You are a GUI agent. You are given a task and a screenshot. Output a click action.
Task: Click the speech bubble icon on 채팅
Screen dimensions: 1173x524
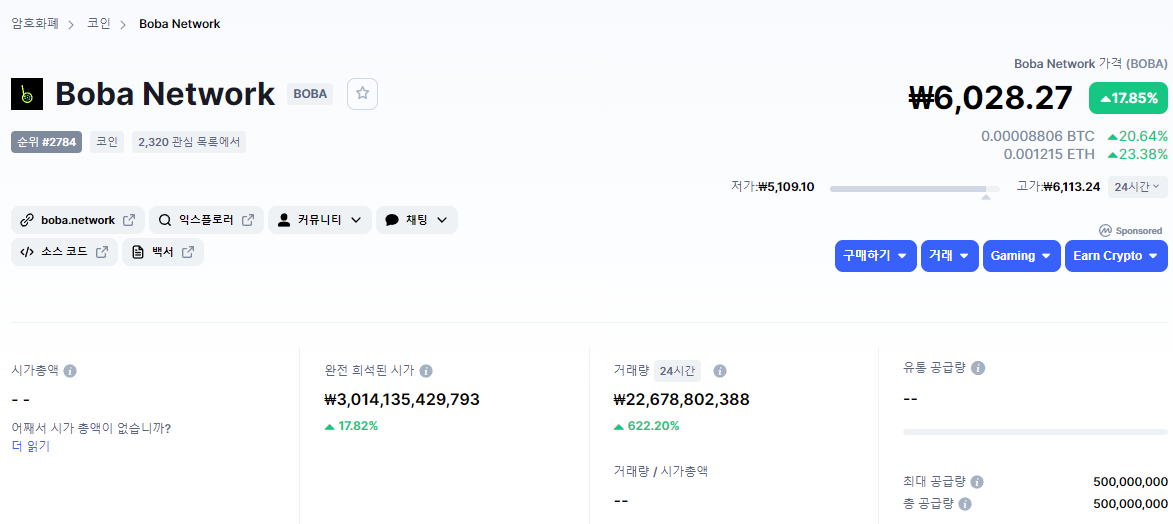tap(391, 220)
